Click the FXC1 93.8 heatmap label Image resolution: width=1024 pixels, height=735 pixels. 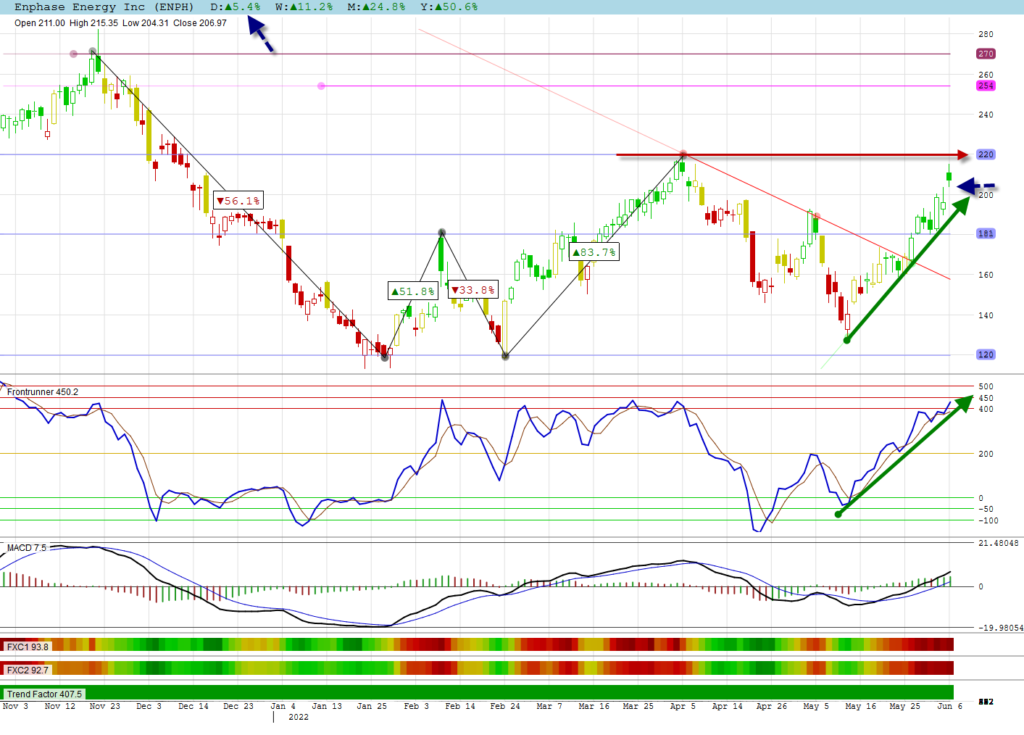(27, 647)
